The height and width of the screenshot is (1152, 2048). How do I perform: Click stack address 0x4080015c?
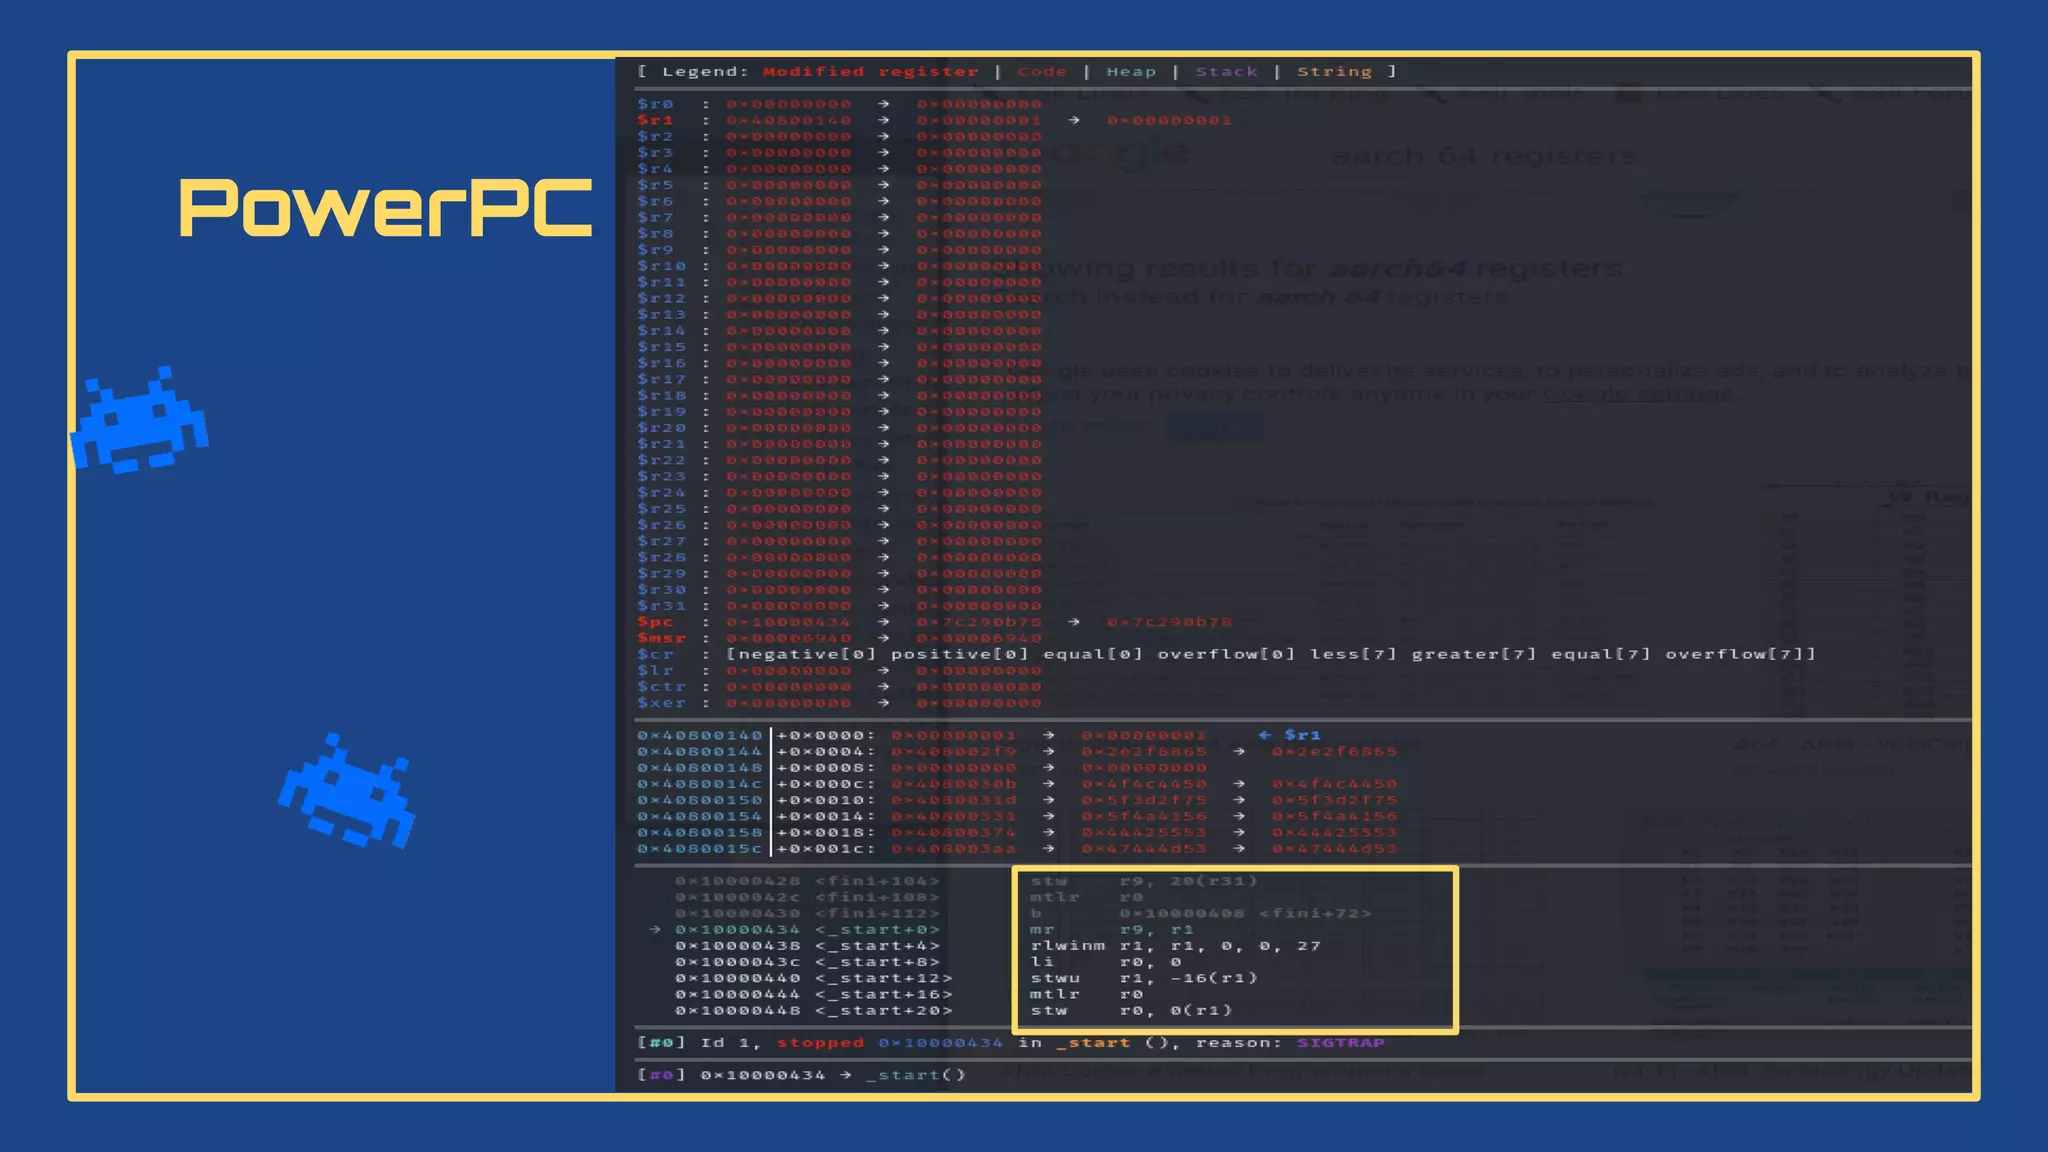(x=699, y=849)
